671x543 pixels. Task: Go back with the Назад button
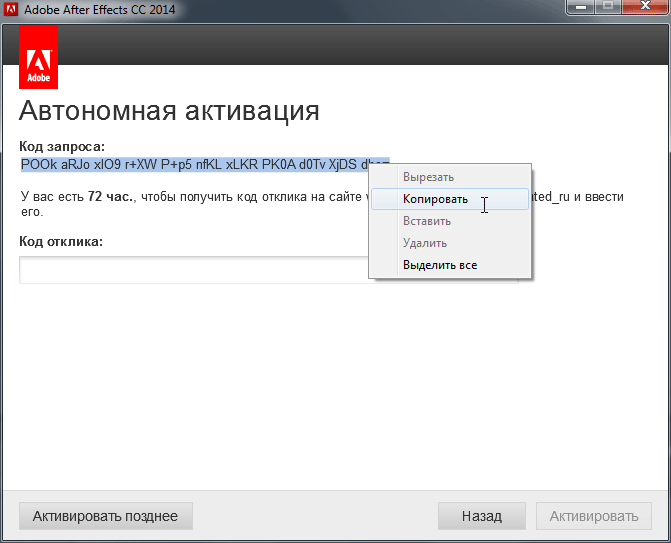tap(482, 516)
